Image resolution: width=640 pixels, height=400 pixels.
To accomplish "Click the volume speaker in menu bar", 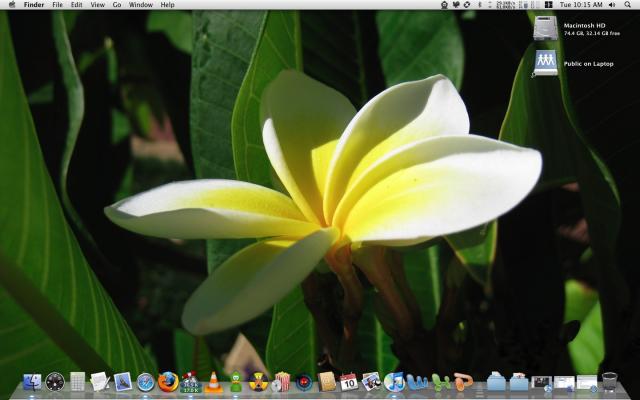I will click(612, 5).
